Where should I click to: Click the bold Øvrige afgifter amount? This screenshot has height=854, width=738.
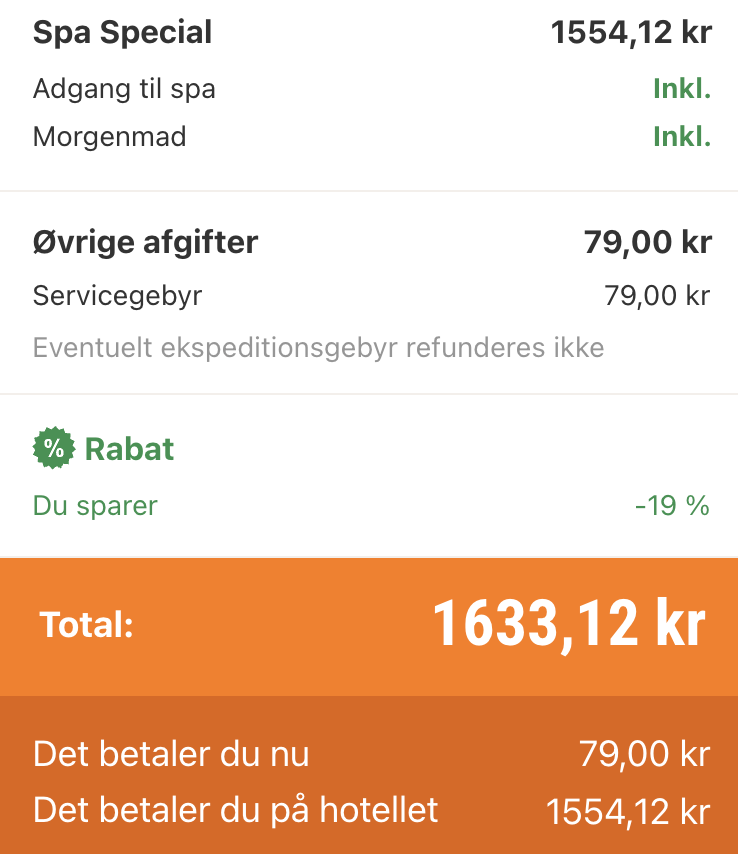click(x=646, y=242)
